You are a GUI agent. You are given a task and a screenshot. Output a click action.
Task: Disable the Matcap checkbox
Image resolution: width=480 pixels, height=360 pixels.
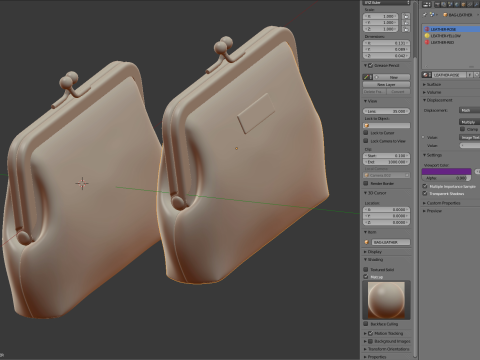point(366,277)
